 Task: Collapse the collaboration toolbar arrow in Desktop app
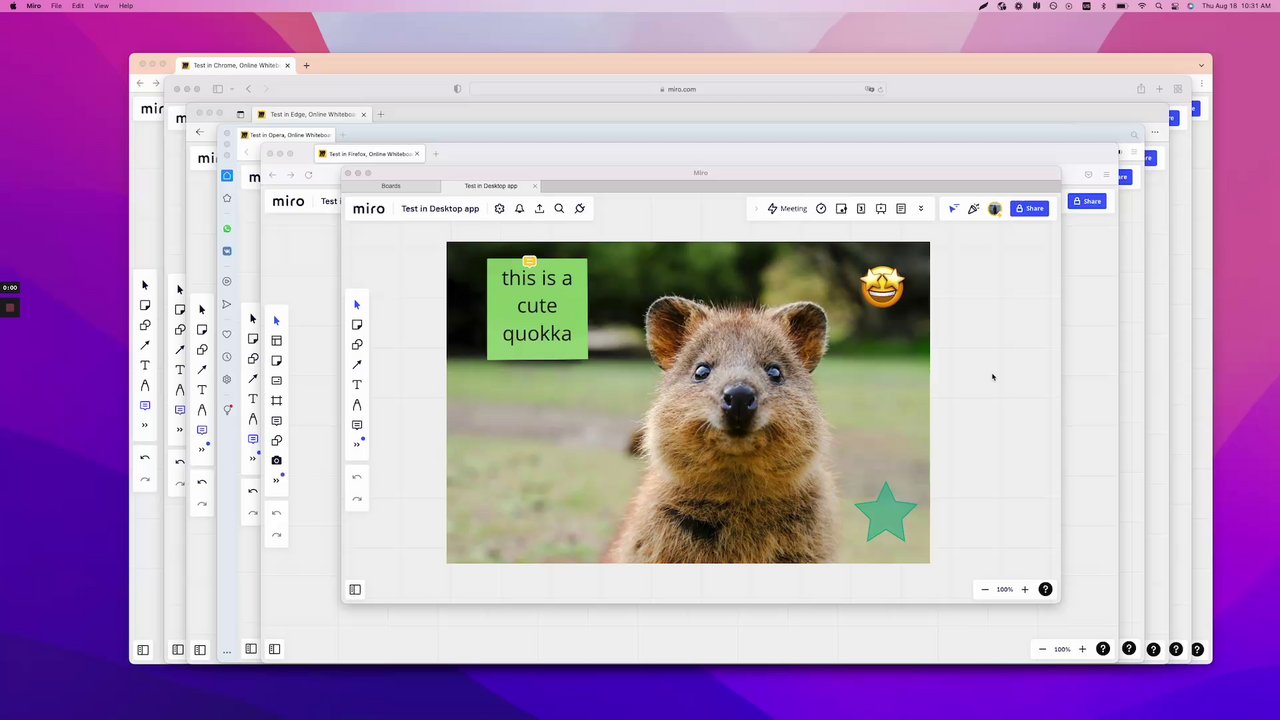point(757,209)
